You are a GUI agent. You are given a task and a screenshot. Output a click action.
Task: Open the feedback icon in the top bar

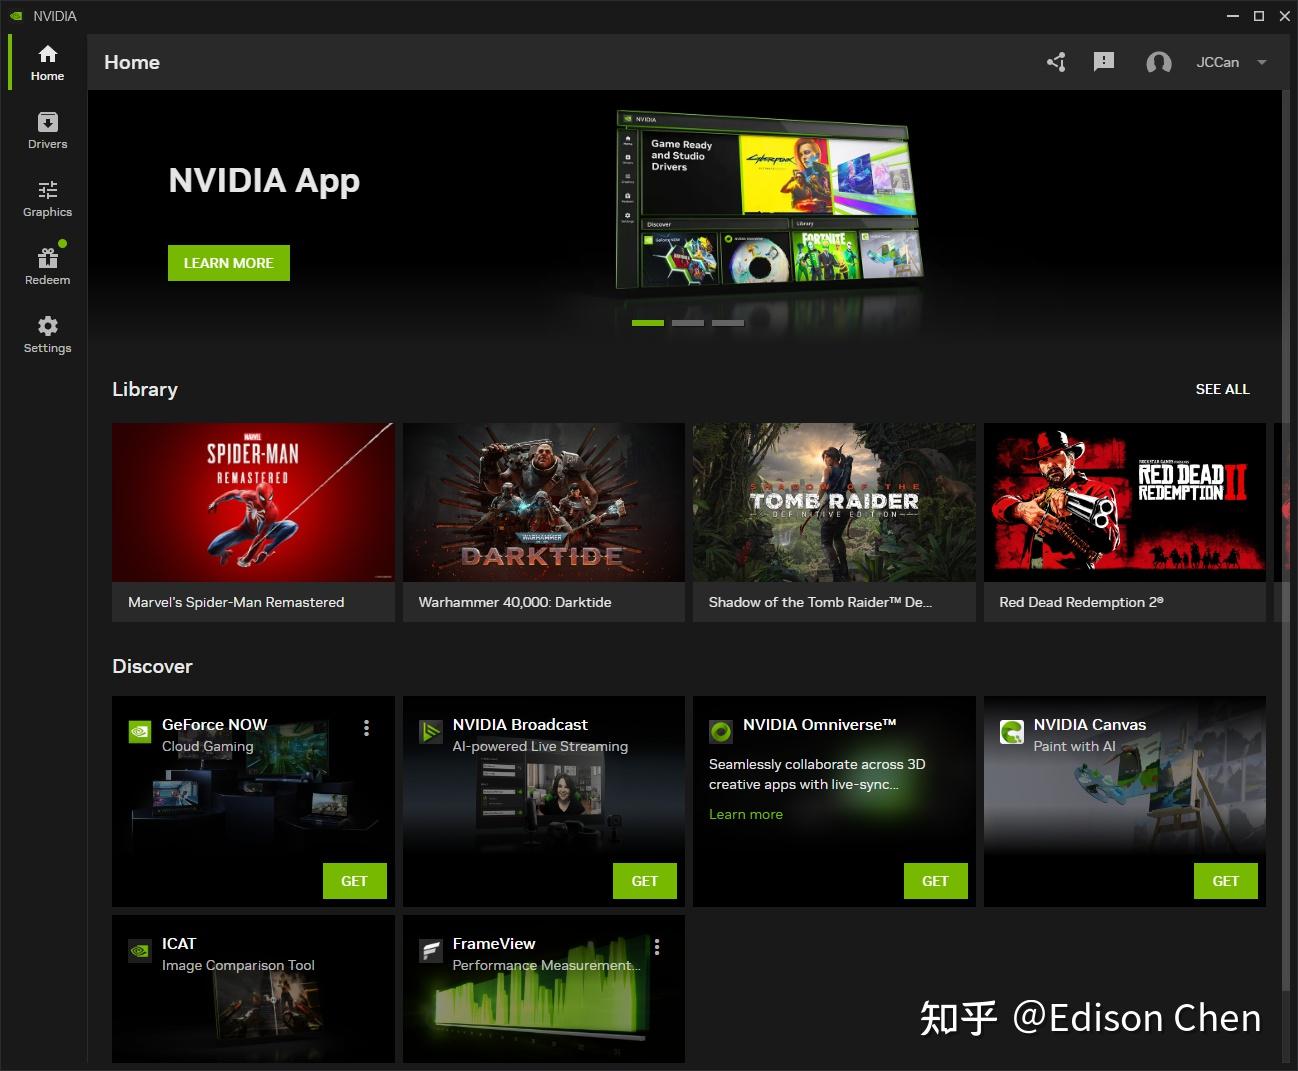coord(1104,62)
